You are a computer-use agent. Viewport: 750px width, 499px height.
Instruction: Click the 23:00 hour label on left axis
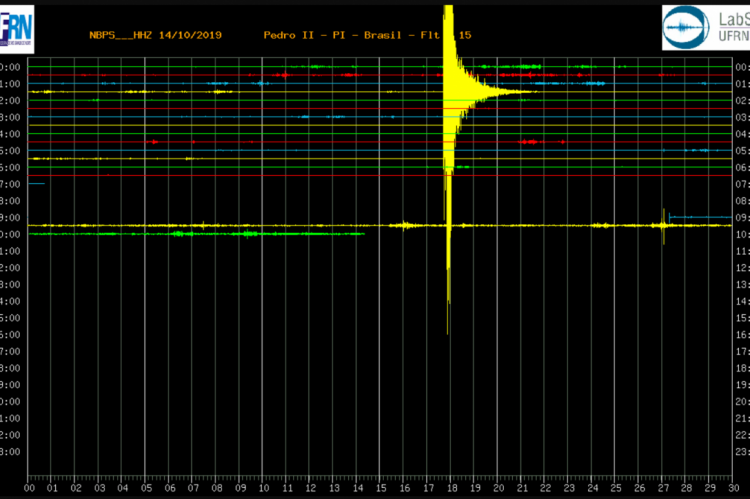coord(10,451)
